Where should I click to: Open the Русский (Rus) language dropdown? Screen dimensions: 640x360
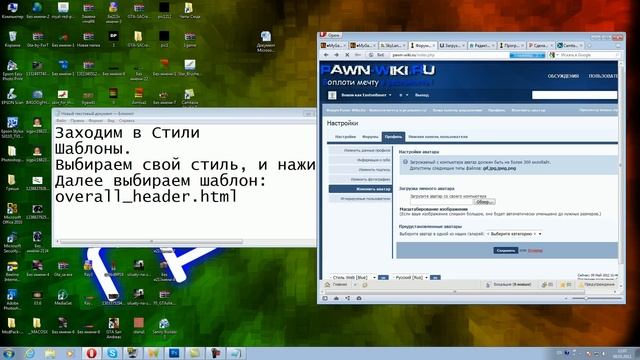click(x=410, y=278)
